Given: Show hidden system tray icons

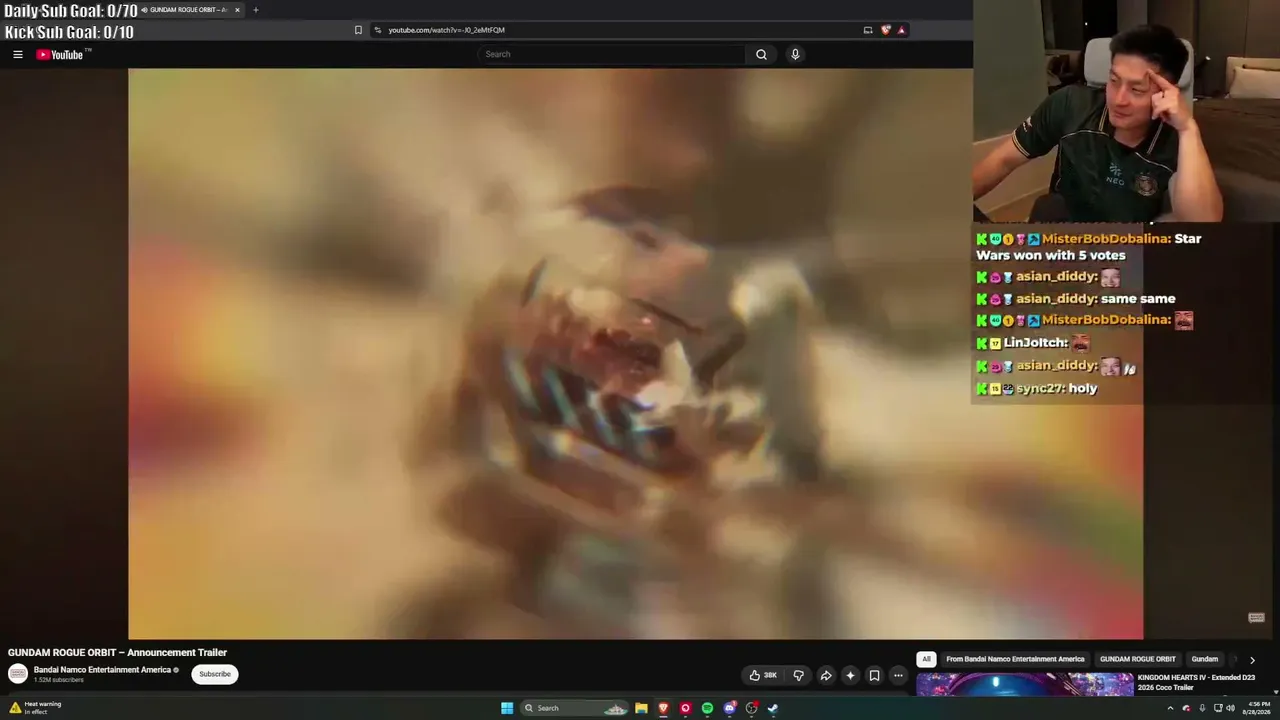Looking at the screenshot, I should pos(1170,708).
